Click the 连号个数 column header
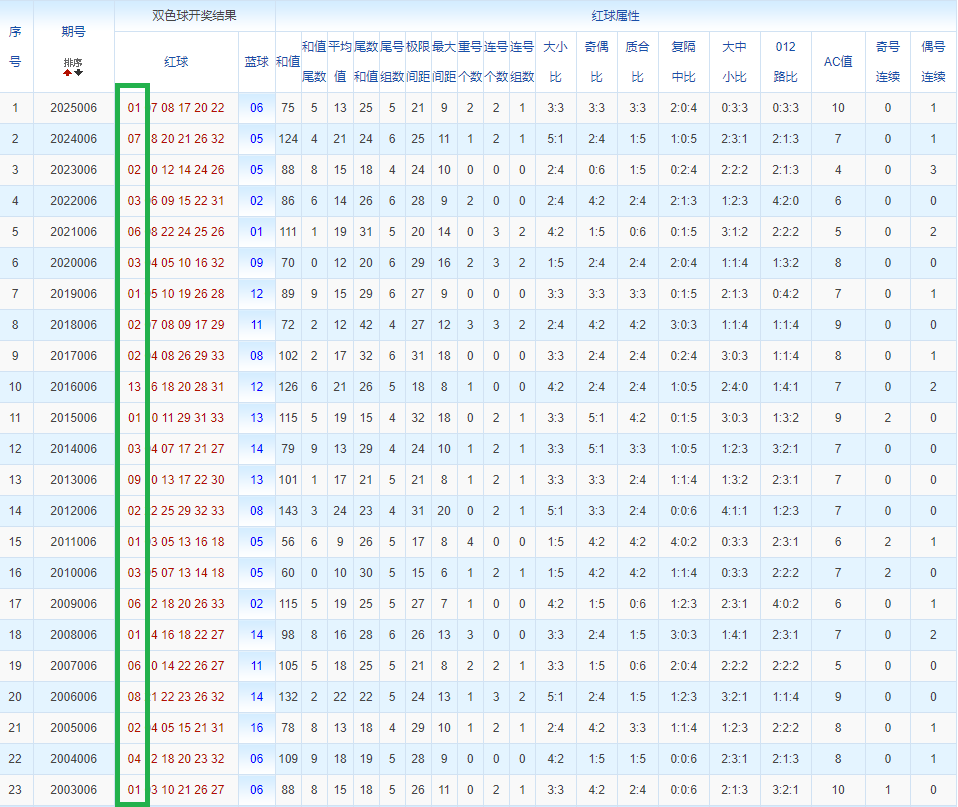 (x=496, y=62)
